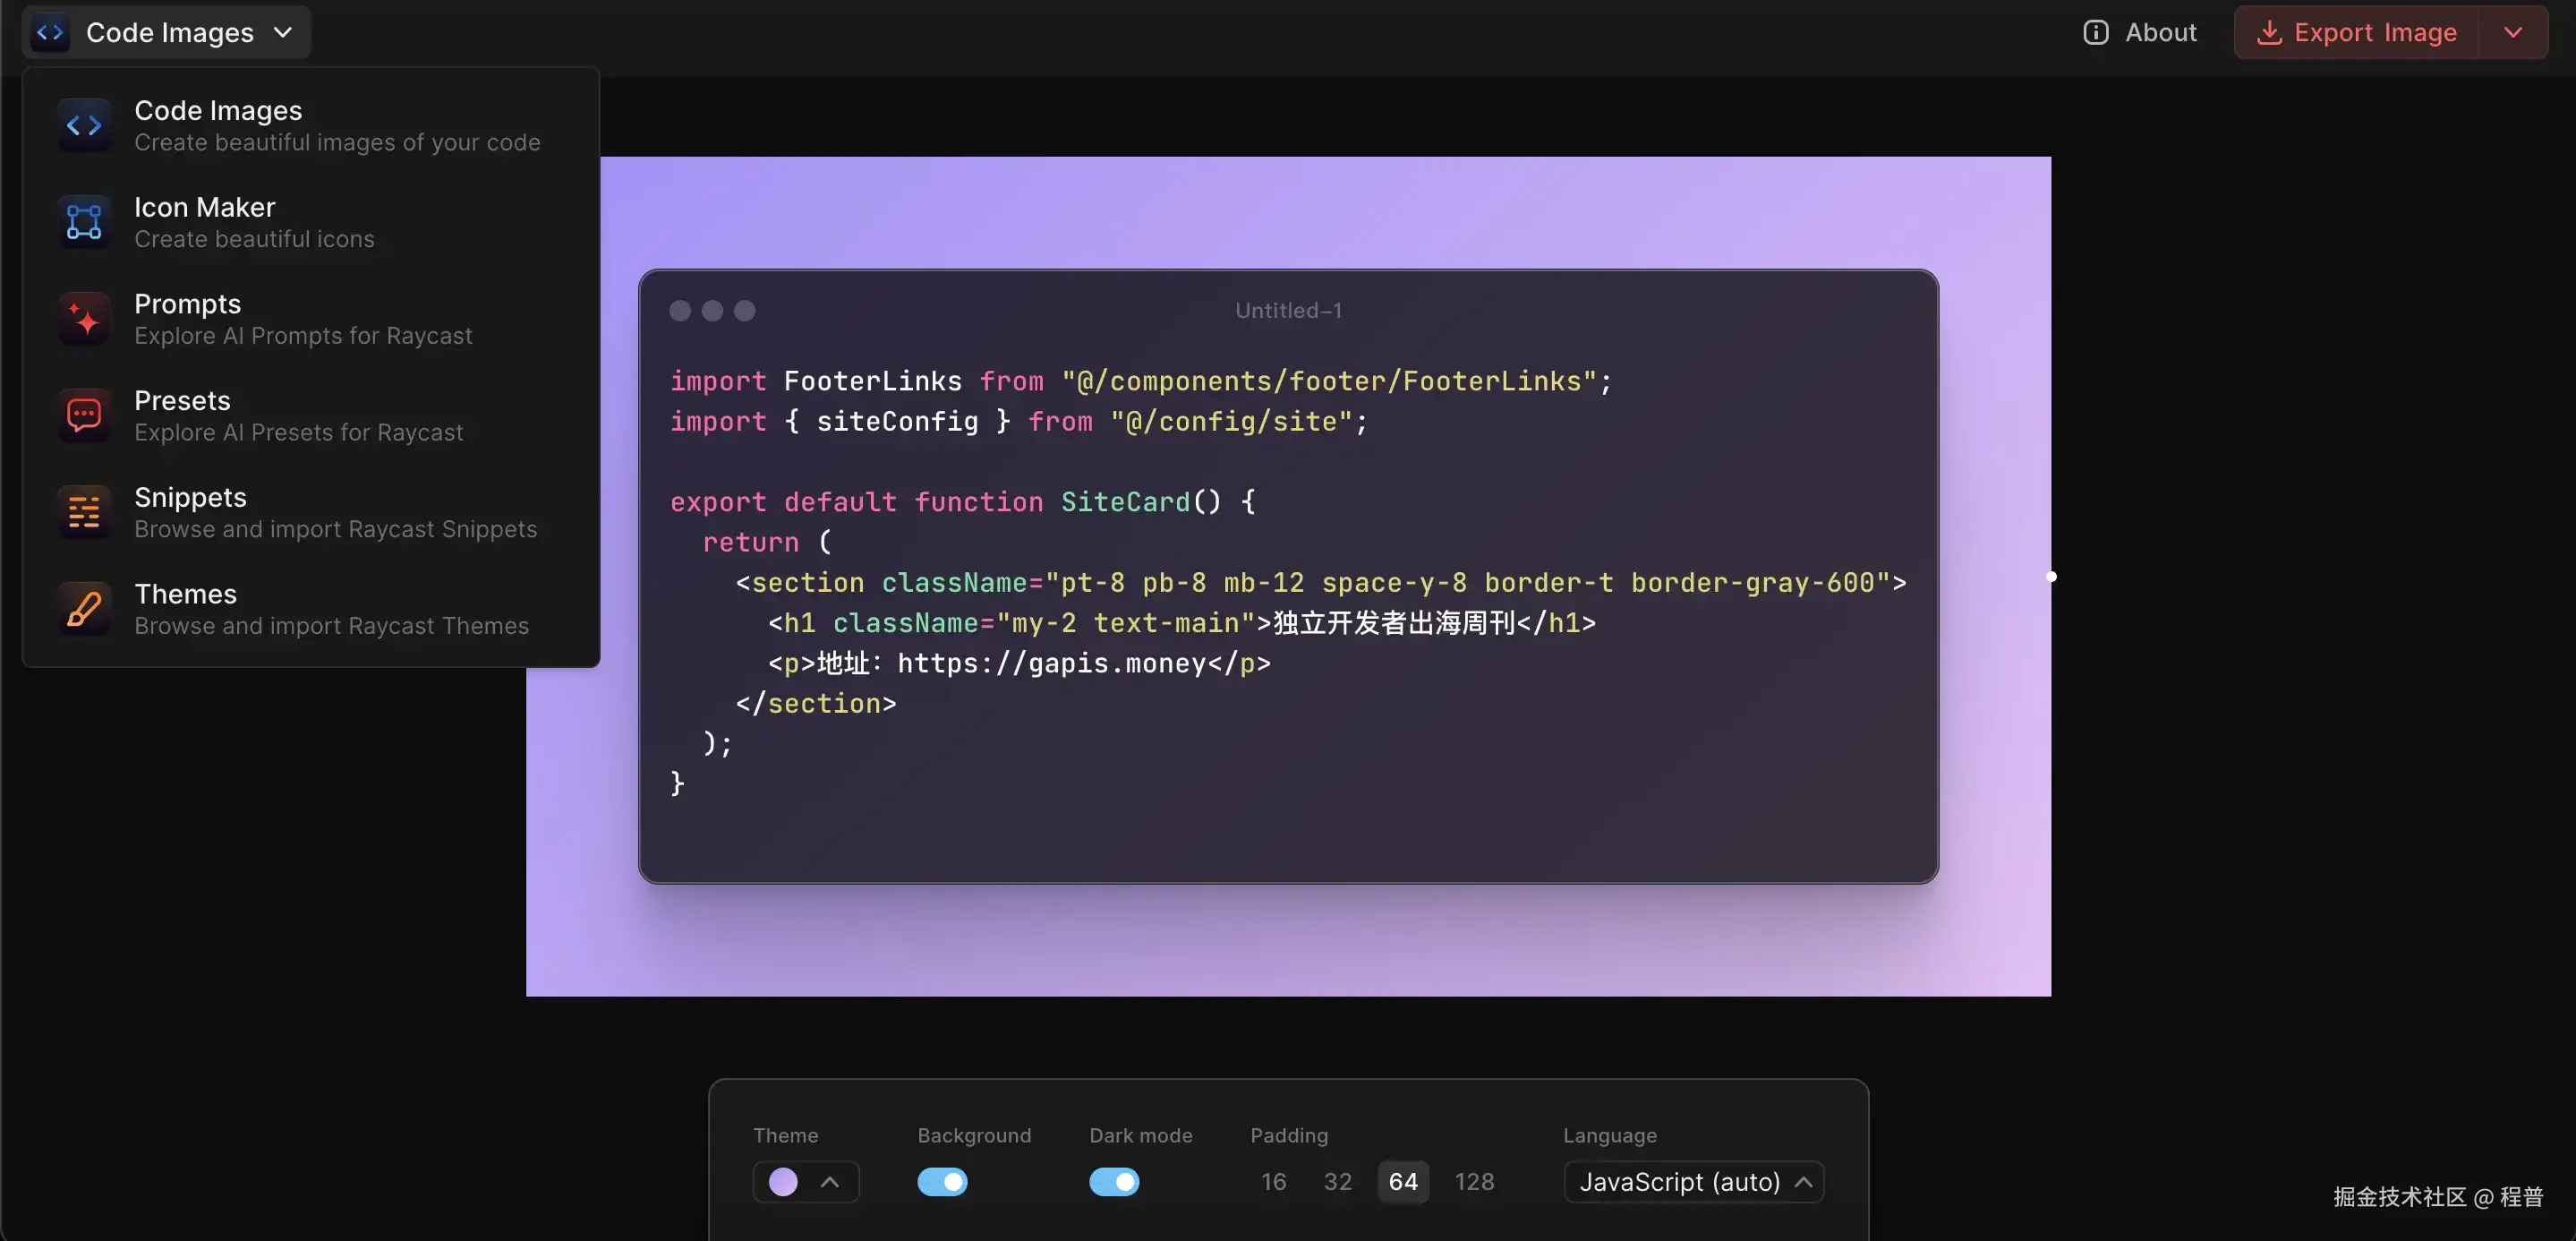The width and height of the screenshot is (2576, 1241).
Task: Collapse the Code Images menu chevron
Action: pos(283,31)
